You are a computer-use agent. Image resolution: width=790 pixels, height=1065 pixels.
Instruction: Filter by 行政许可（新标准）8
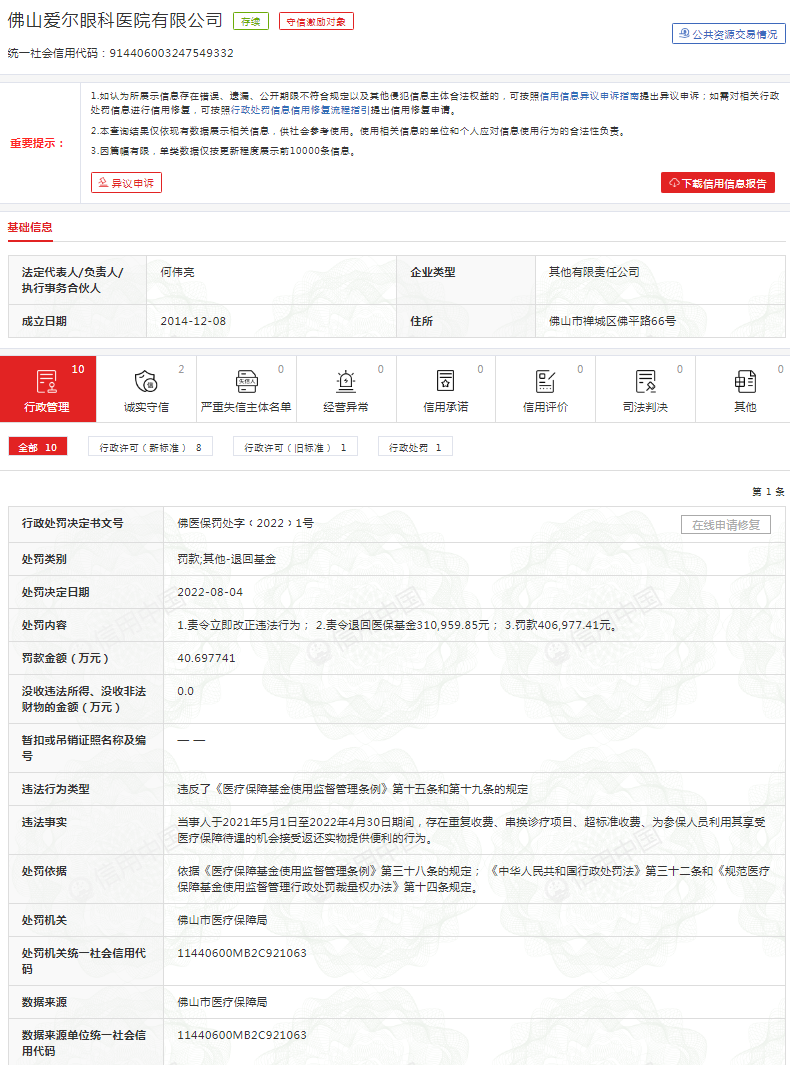pyautogui.click(x=150, y=447)
